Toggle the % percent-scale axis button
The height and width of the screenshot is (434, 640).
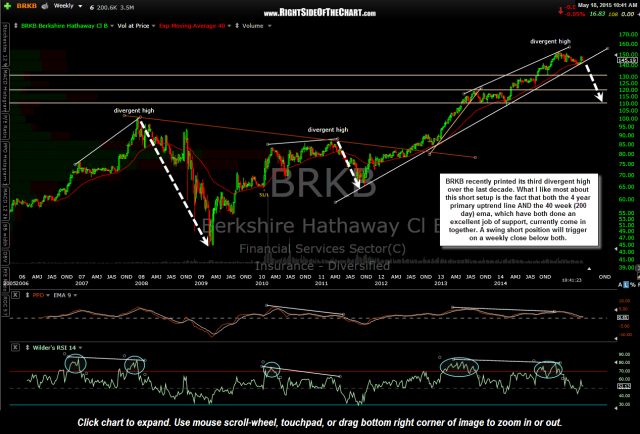[633, 285]
